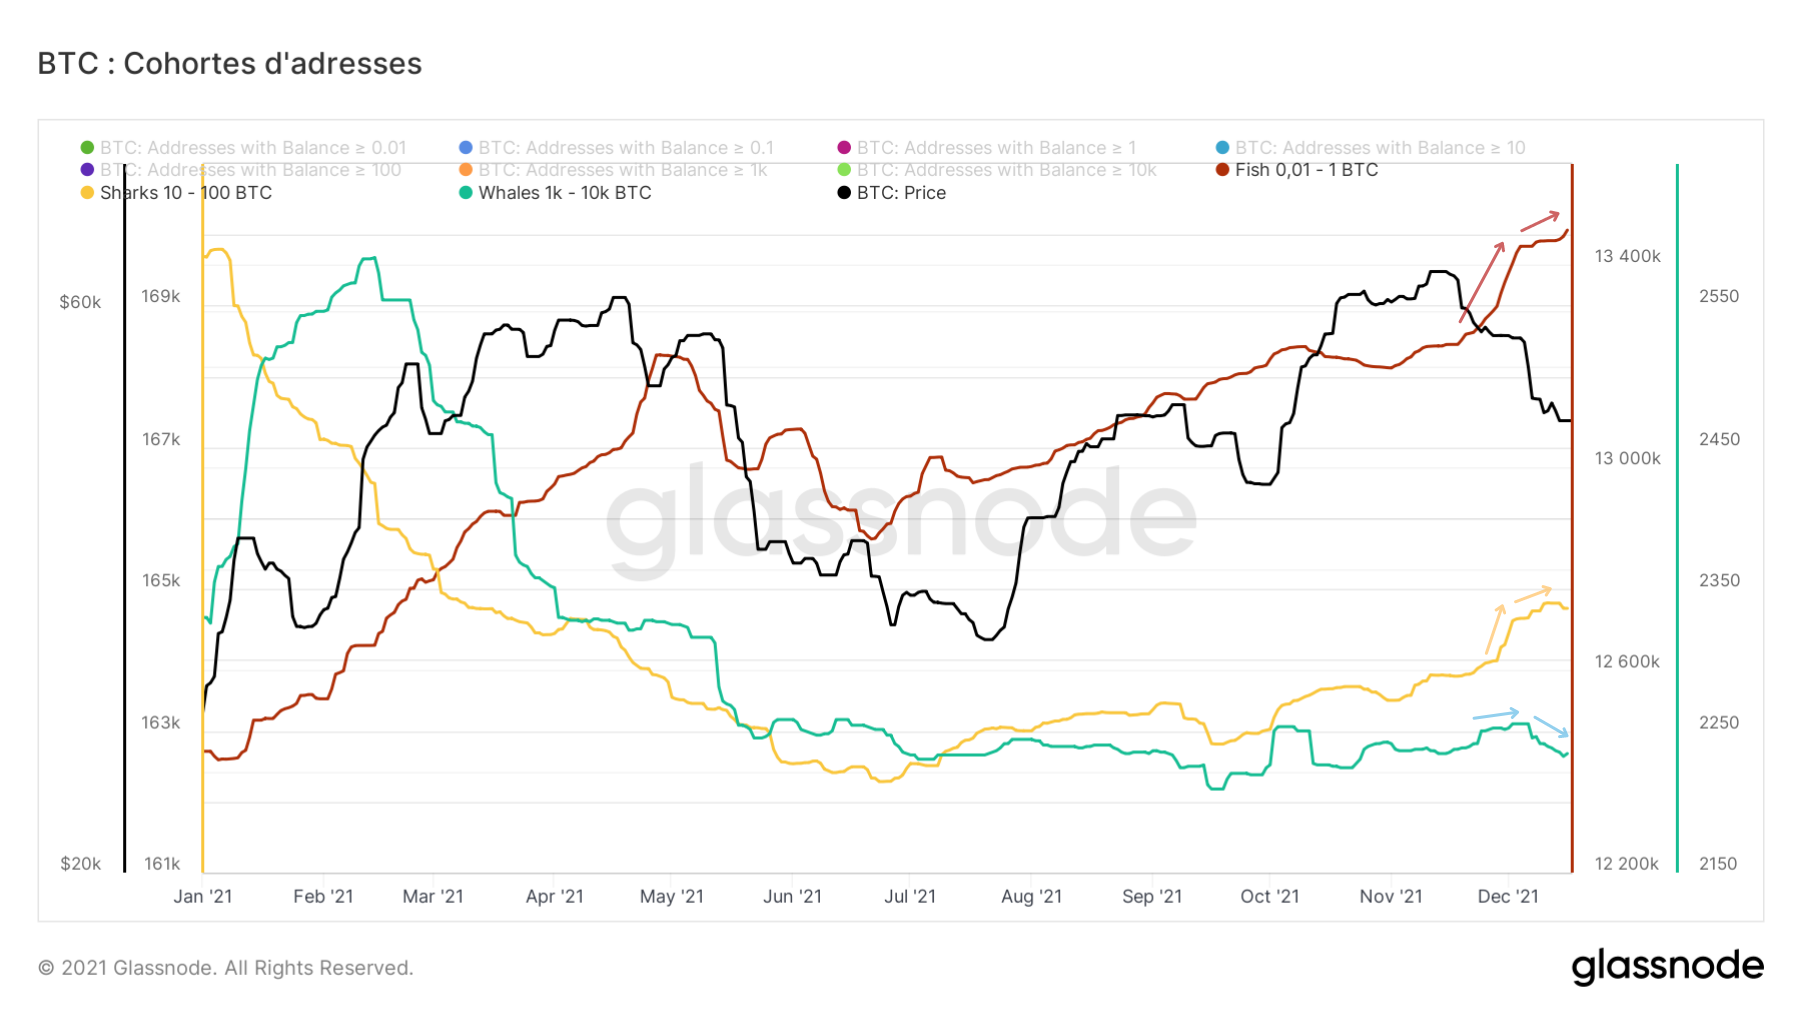Image resolution: width=1800 pixels, height=1013 pixels.
Task: Click the steep red arrow near the Fish line
Action: (1482, 281)
